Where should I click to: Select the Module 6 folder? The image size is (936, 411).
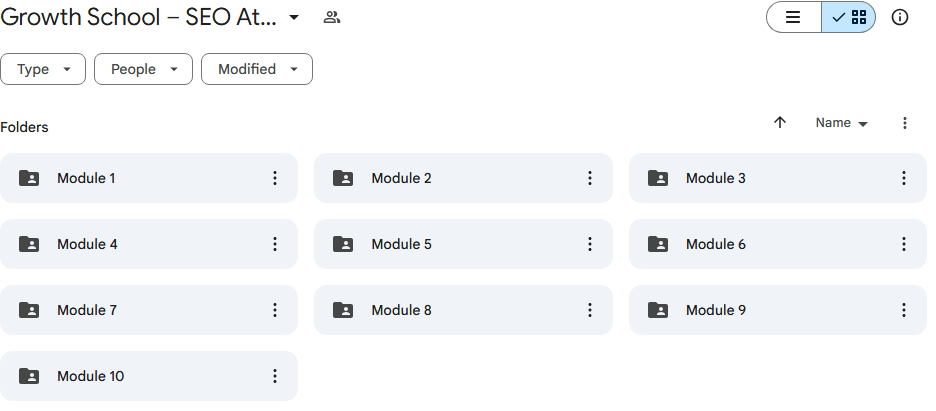778,244
